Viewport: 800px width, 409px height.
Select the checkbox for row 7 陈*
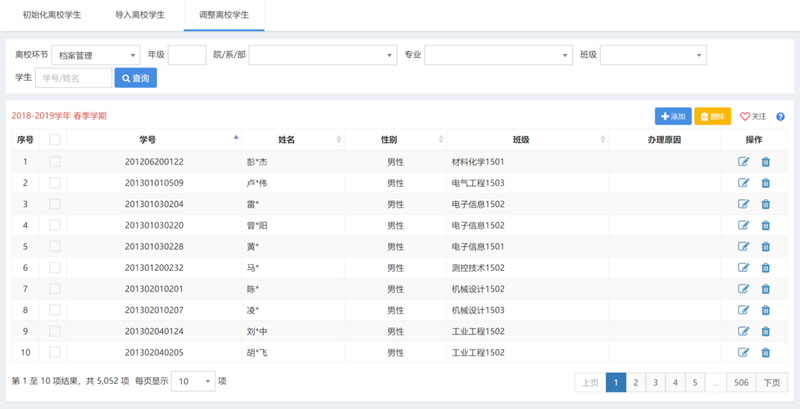click(55, 289)
